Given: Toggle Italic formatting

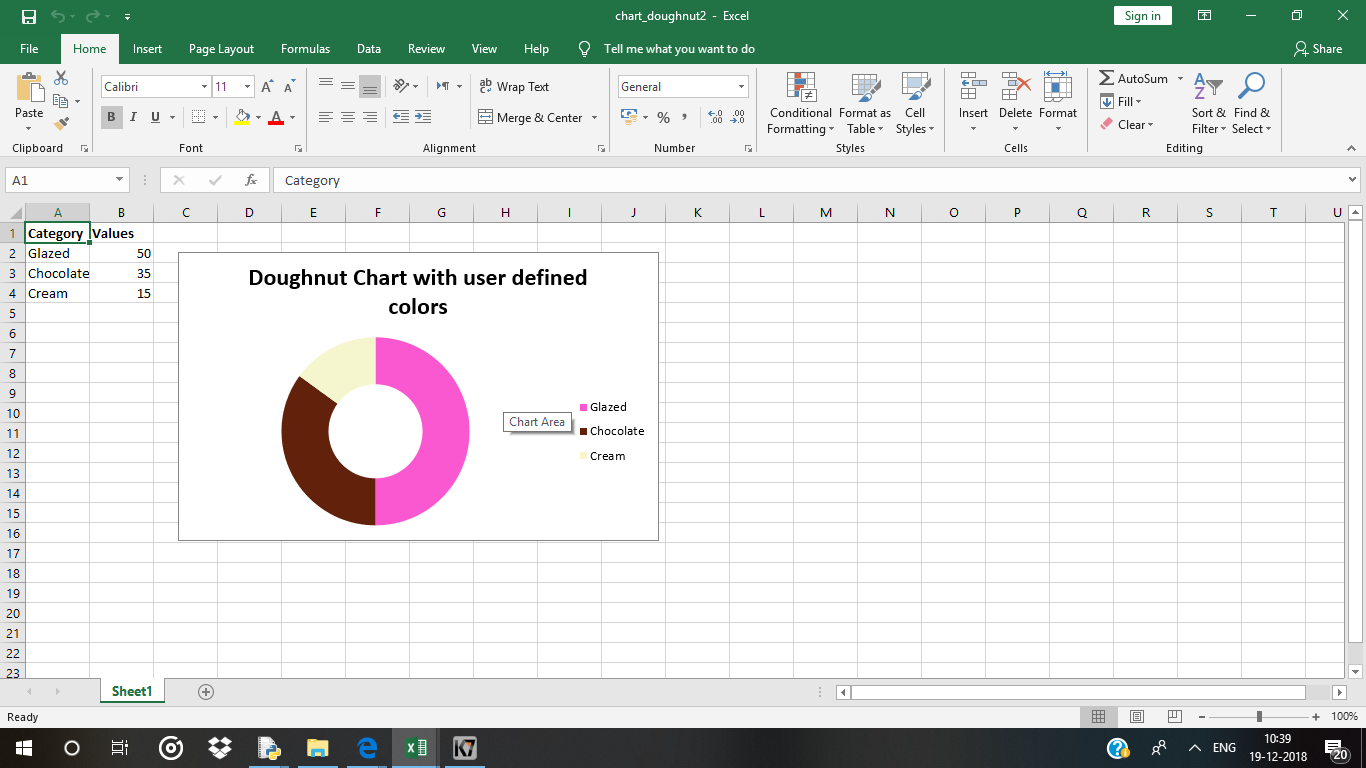Looking at the screenshot, I should tap(133, 117).
